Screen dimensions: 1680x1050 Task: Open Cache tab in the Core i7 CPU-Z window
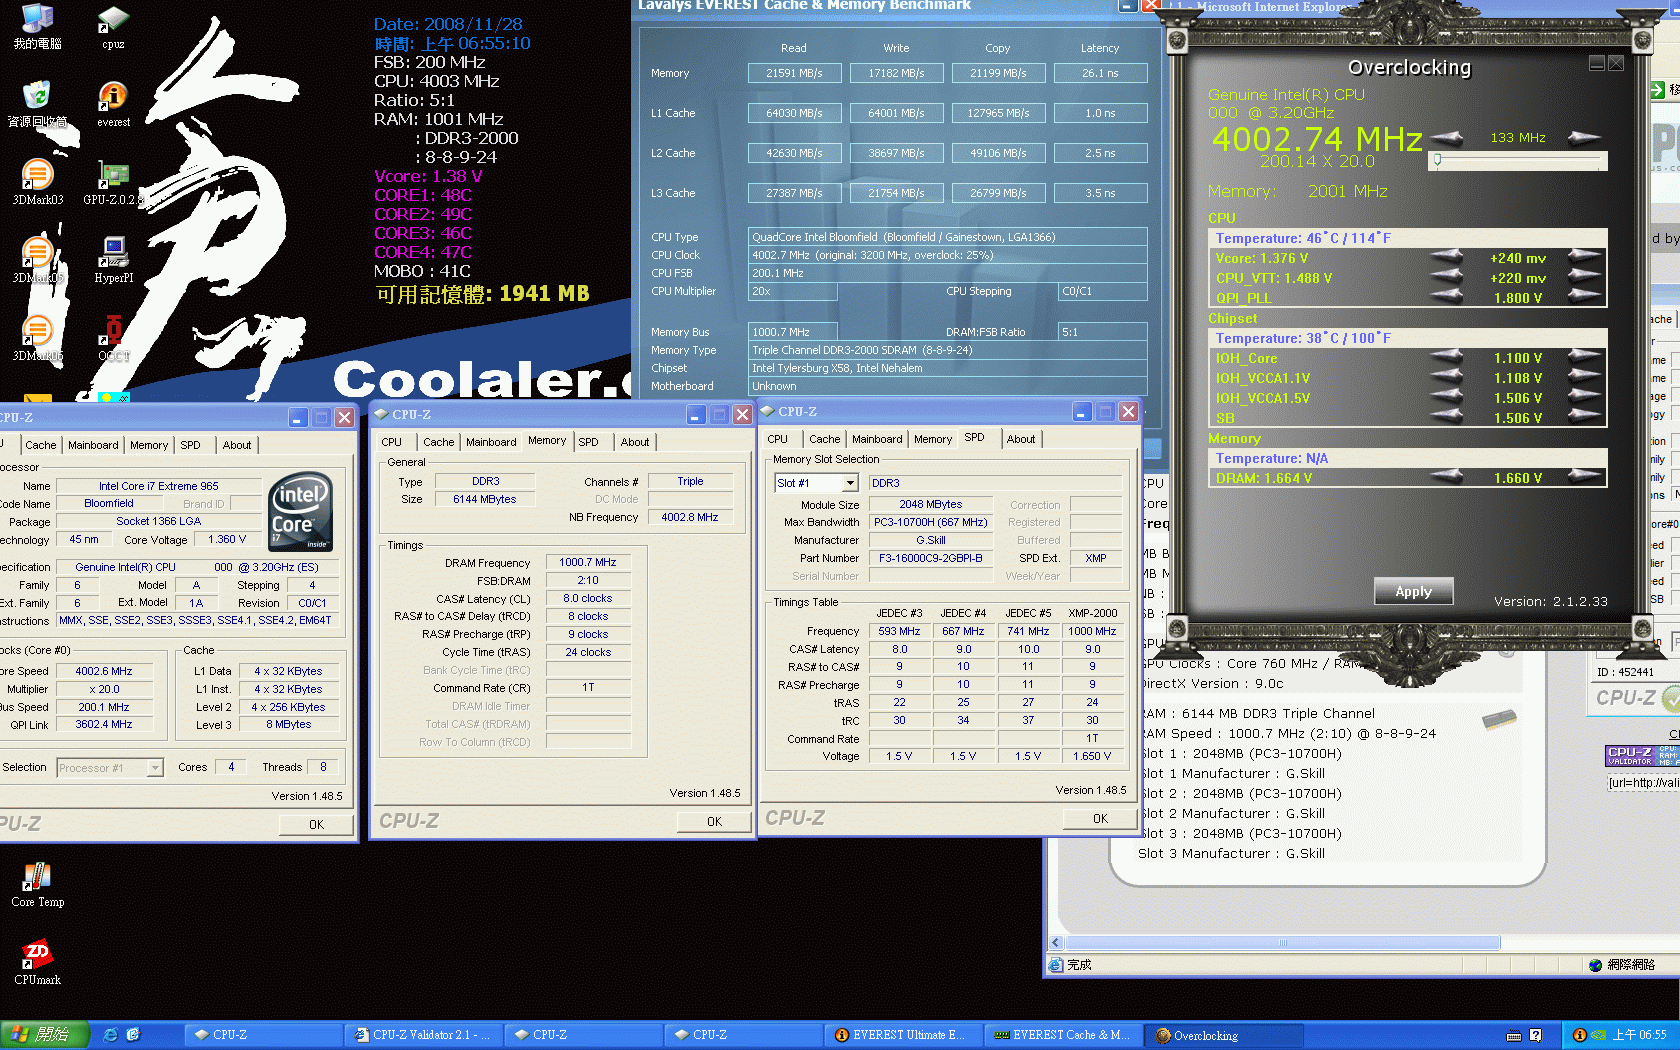click(41, 445)
